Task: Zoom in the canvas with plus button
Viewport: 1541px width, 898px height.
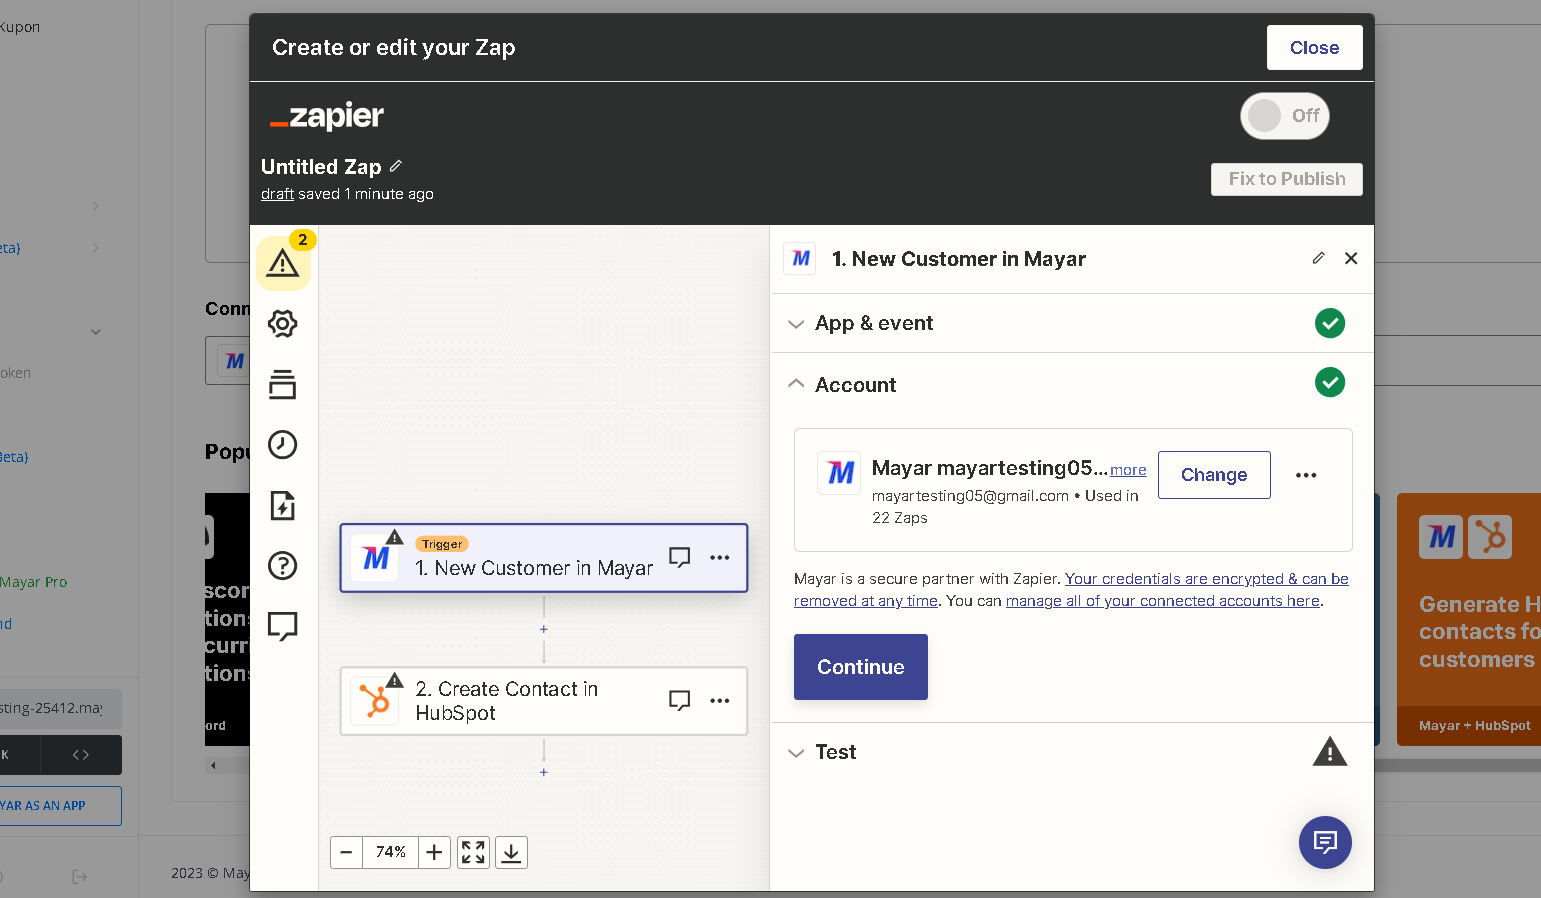Action: (434, 852)
